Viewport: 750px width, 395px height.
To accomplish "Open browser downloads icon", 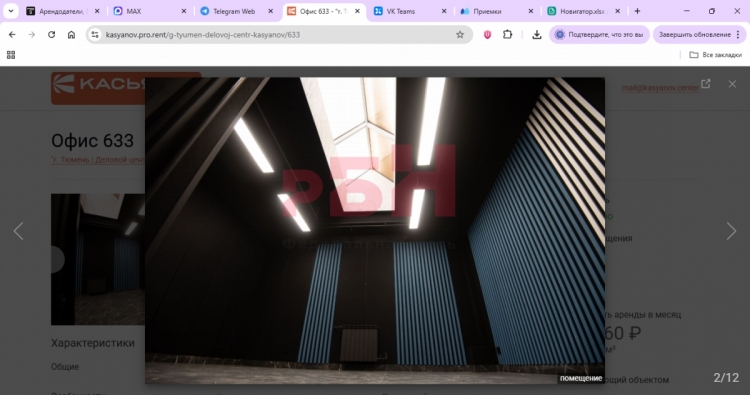I will click(537, 34).
